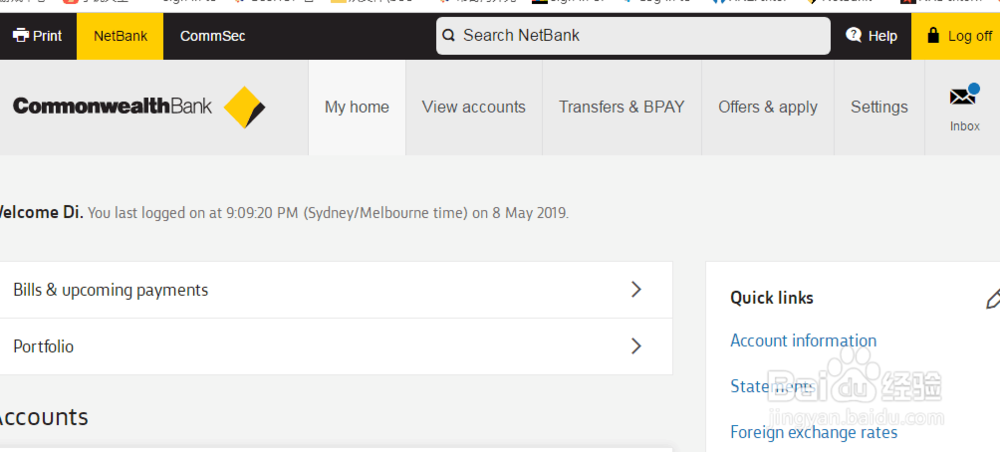Click the printer icon in top bar
Viewport: 1000px width, 452px height.
coord(20,36)
